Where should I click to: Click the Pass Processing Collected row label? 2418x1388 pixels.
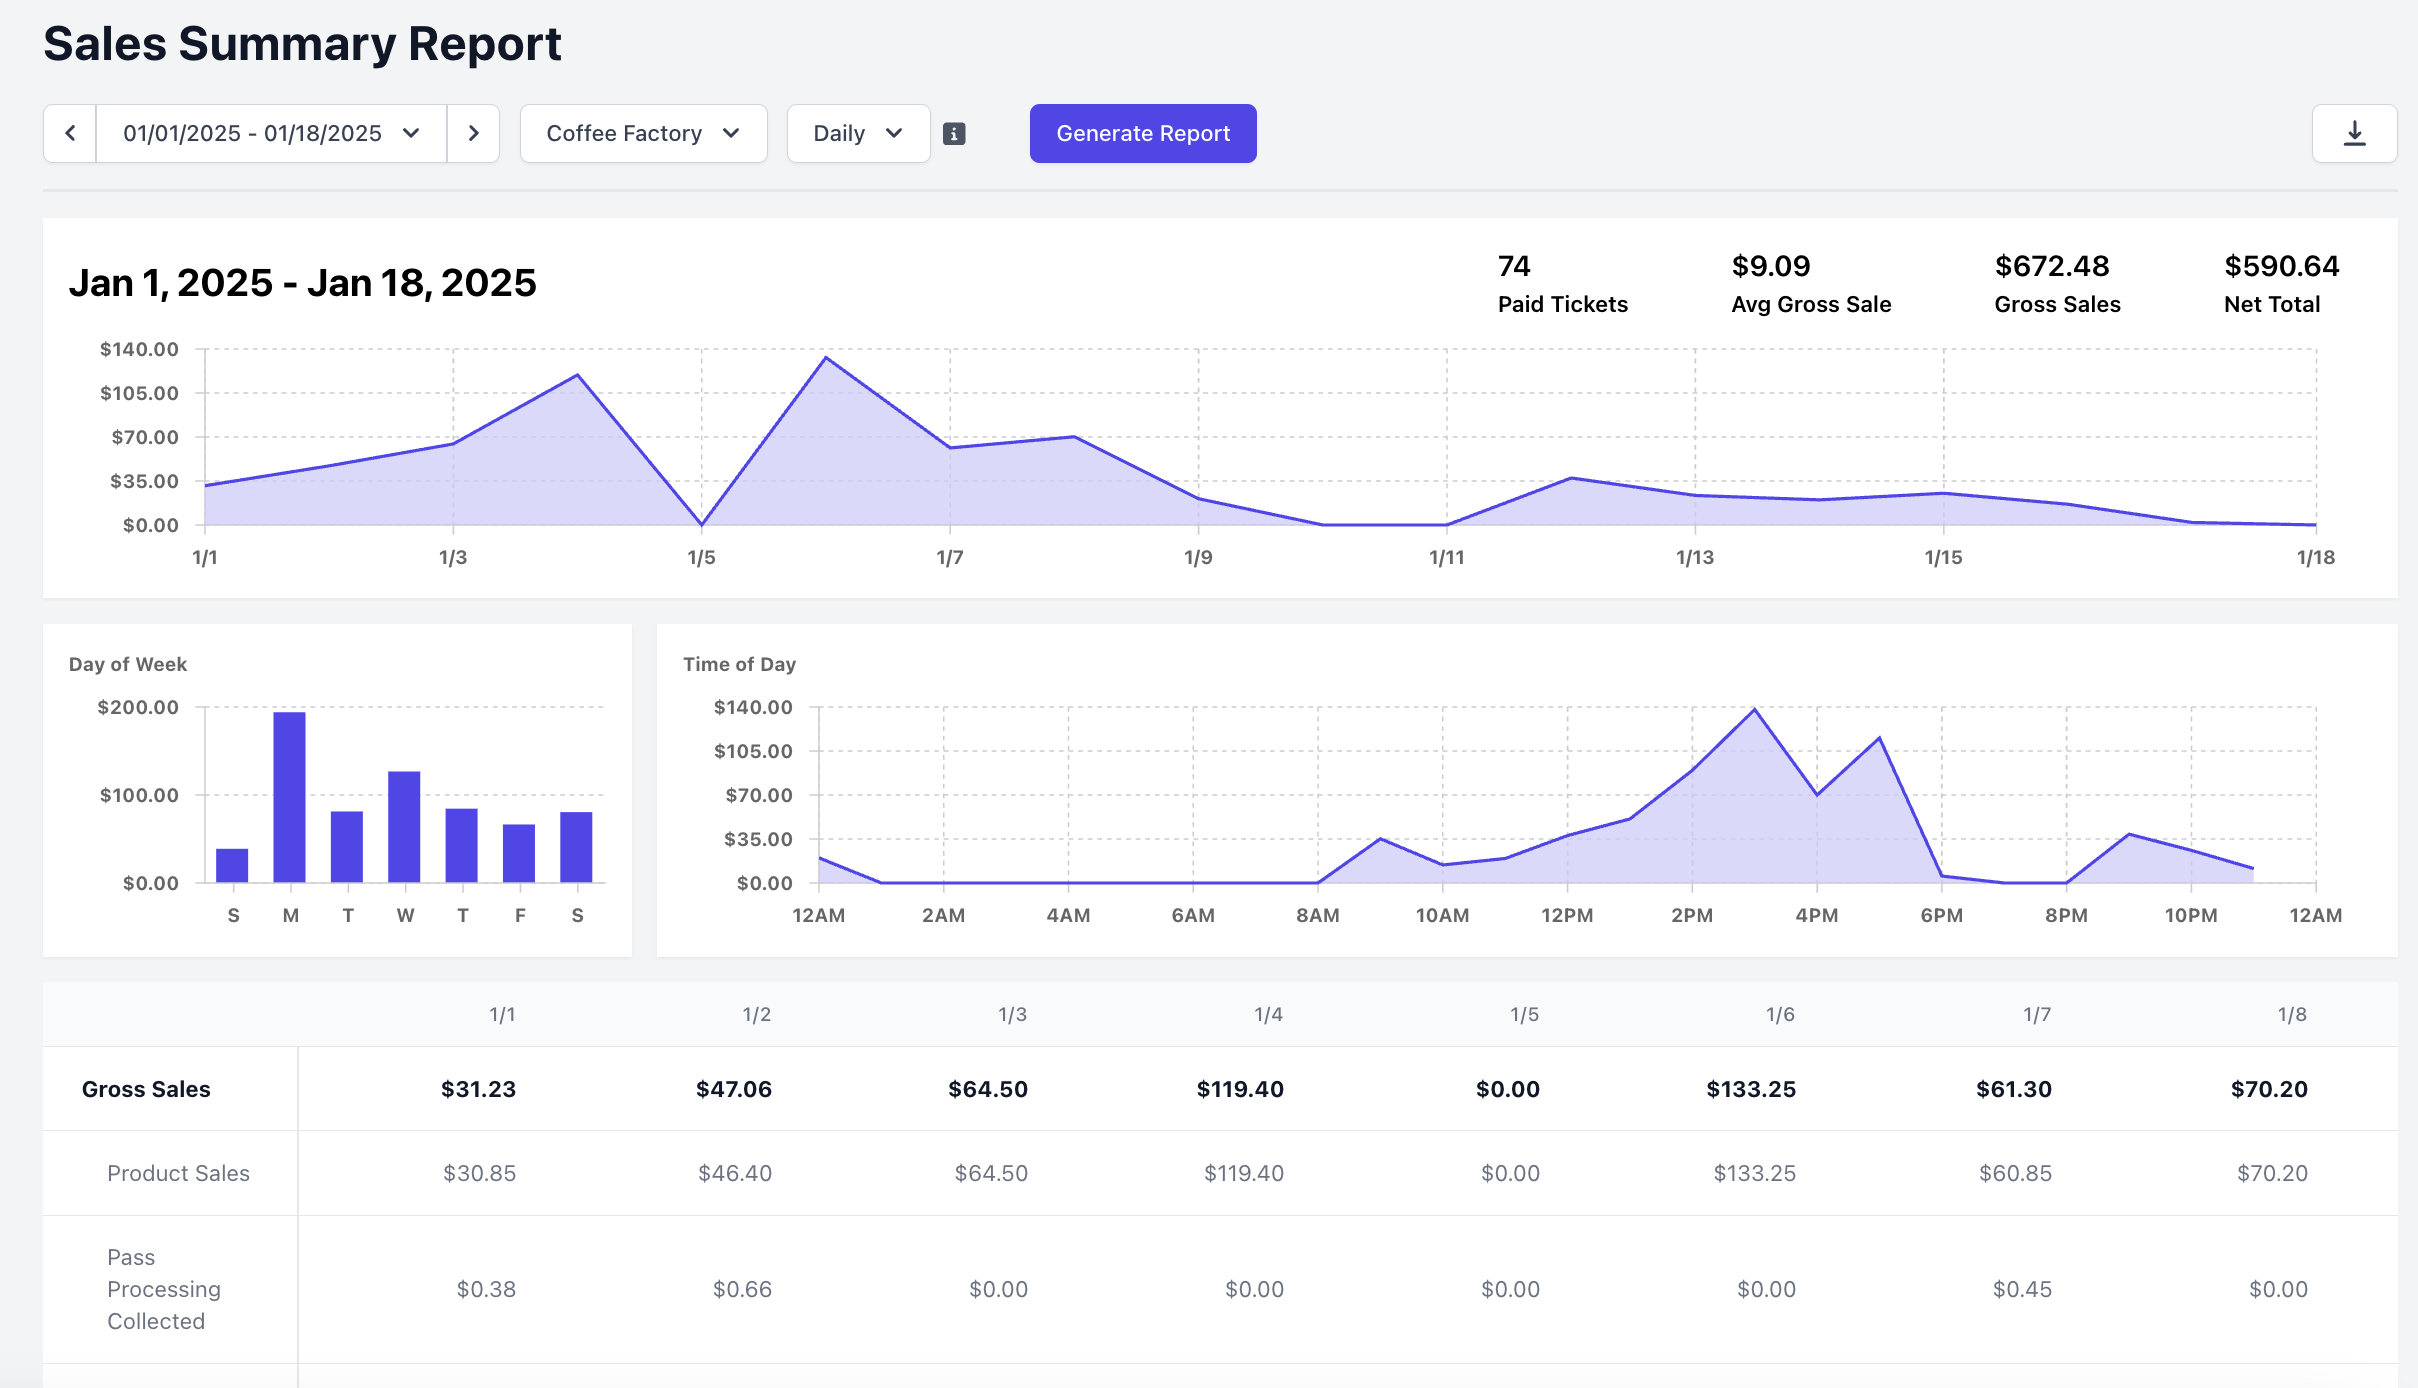[x=163, y=1289]
